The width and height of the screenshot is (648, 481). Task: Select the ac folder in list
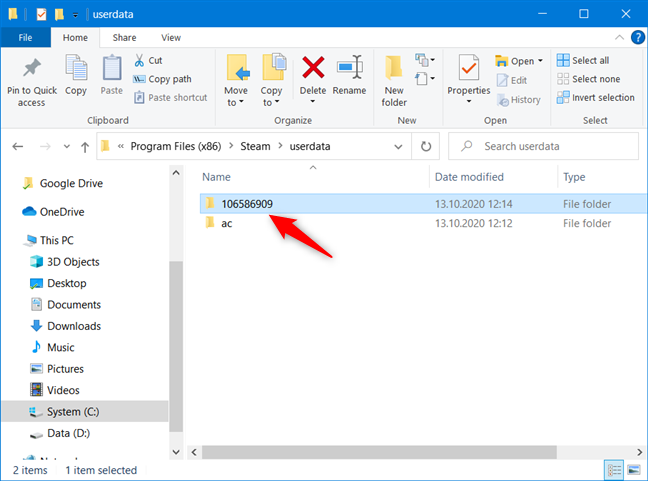coord(227,223)
